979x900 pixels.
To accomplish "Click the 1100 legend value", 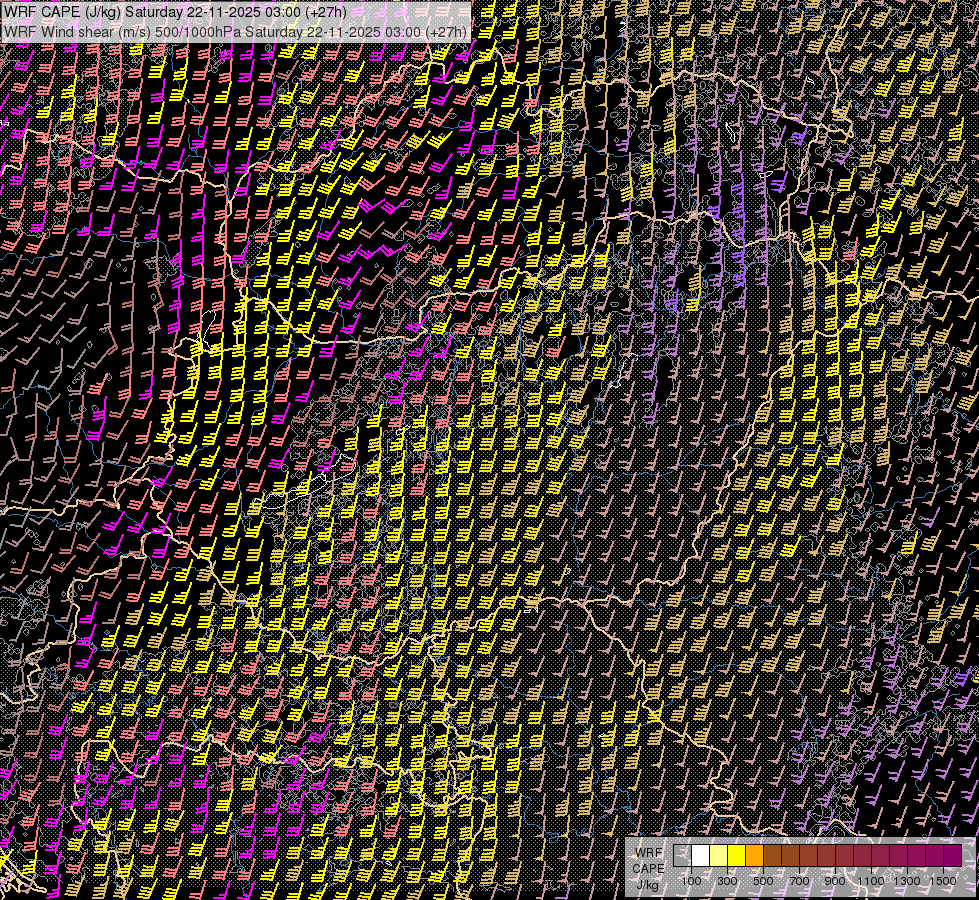I will [x=870, y=881].
